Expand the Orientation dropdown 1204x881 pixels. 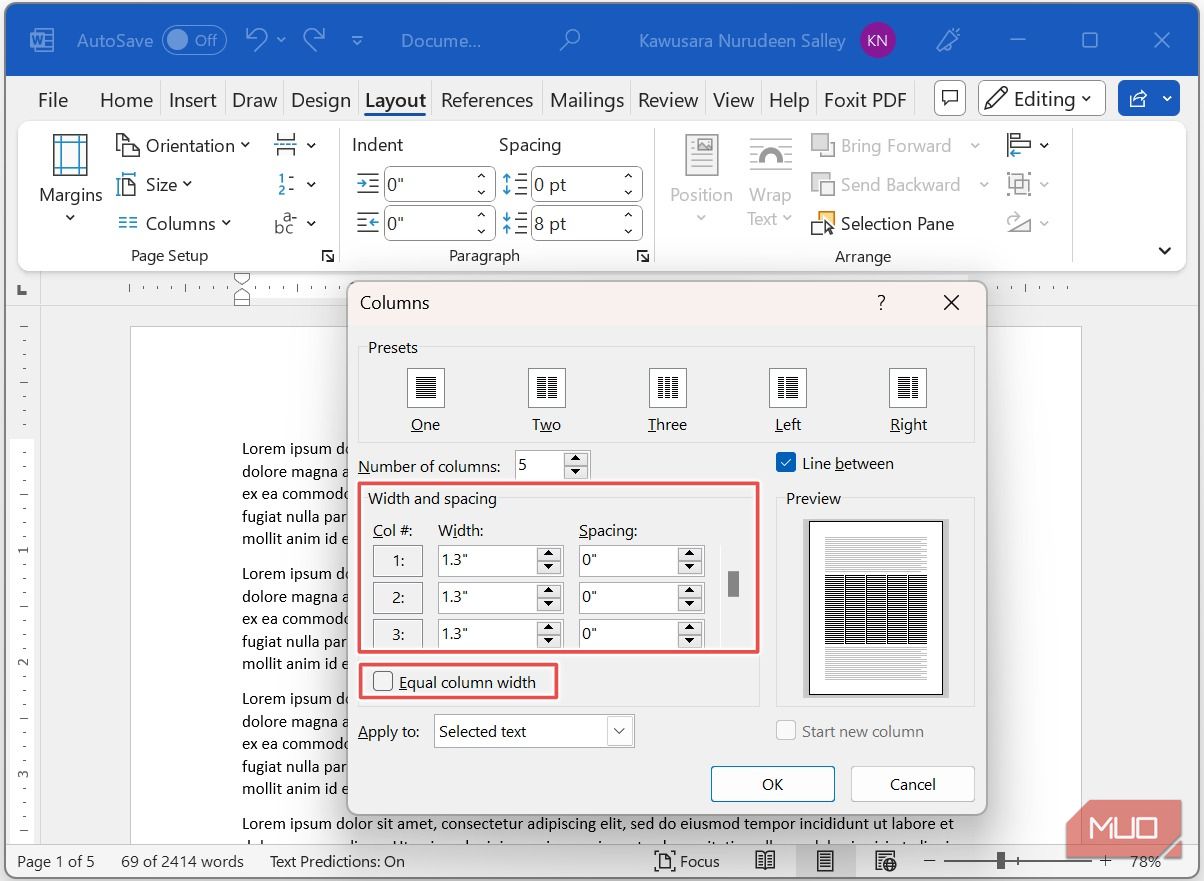click(x=183, y=146)
